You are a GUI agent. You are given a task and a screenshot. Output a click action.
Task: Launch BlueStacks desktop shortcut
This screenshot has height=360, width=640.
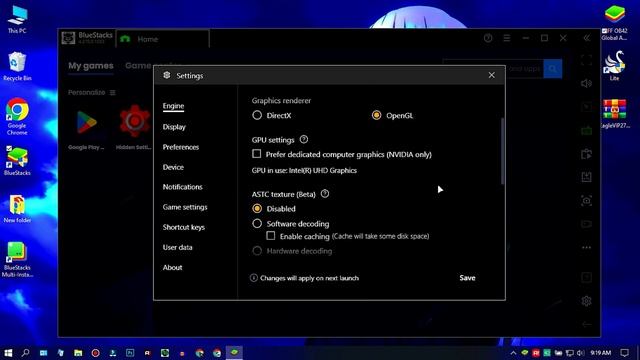coord(17,160)
